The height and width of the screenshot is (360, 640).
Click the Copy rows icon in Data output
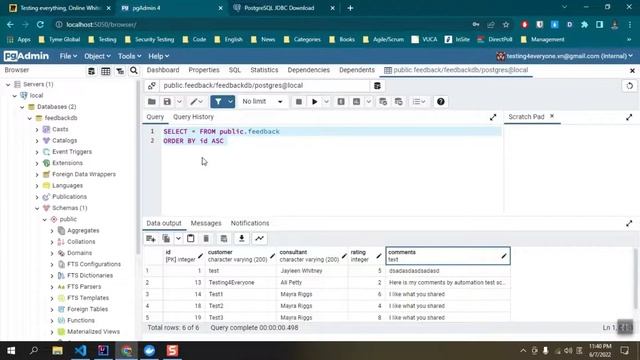coord(166,238)
